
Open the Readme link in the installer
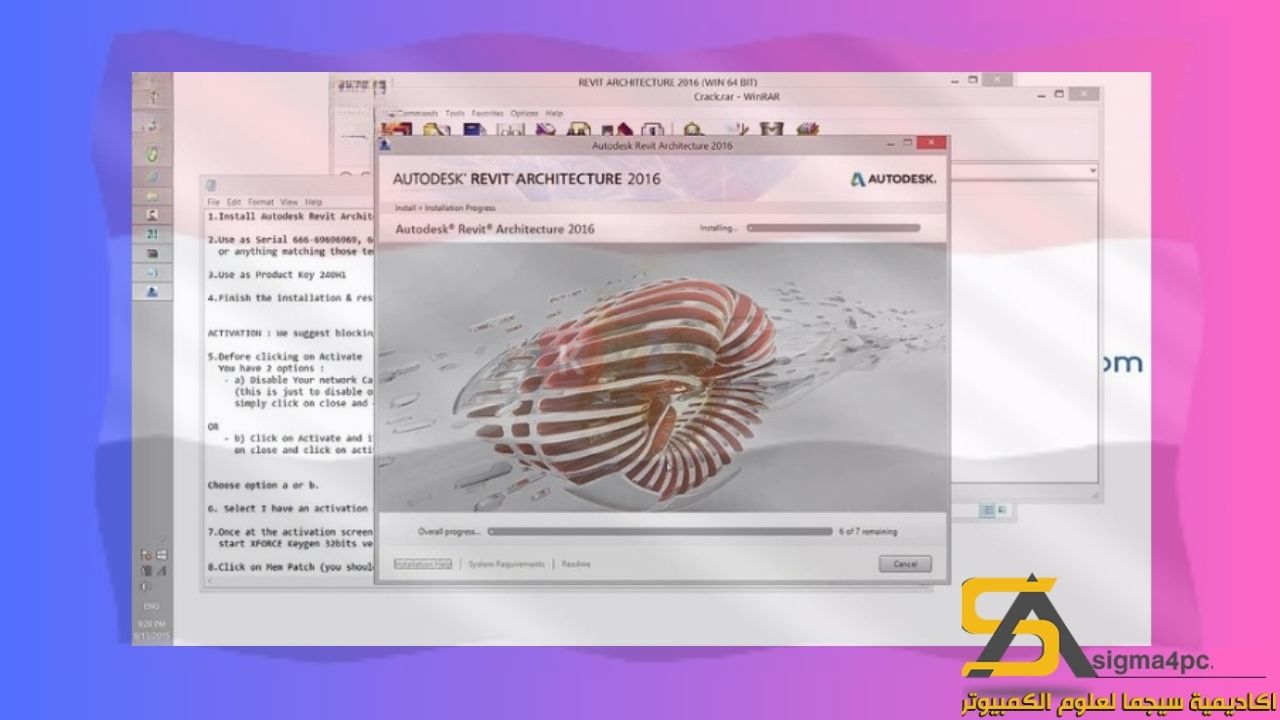coord(576,564)
